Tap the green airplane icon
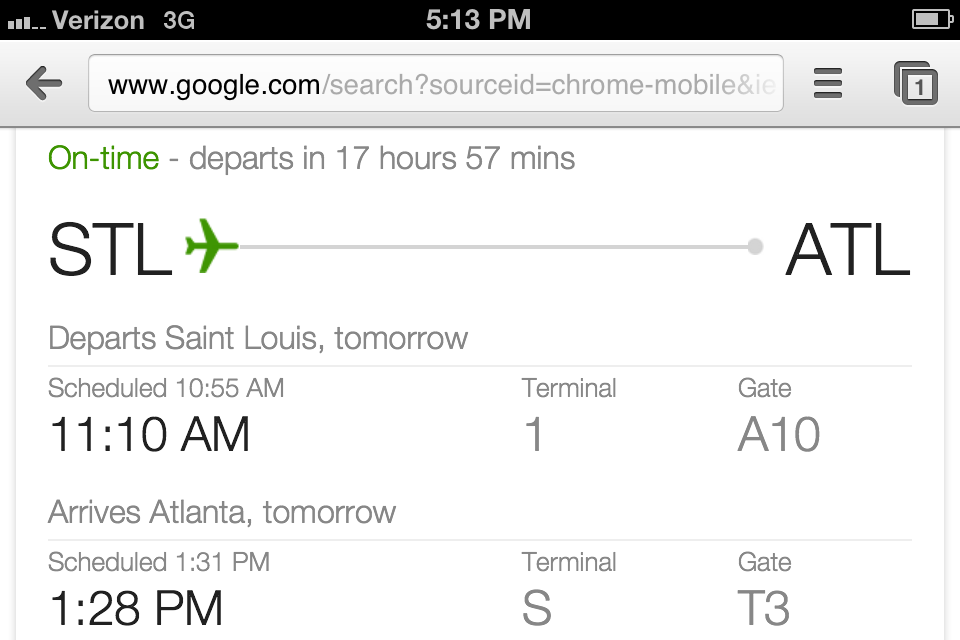Viewport: 960px width, 640px height. (x=212, y=245)
